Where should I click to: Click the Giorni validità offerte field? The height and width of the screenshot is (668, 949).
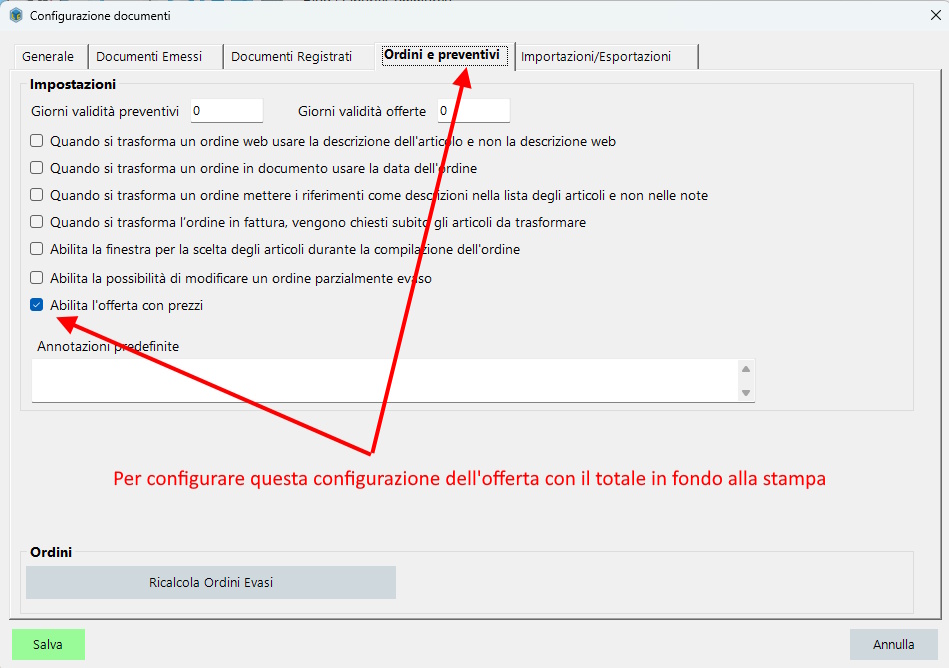pyautogui.click(x=473, y=111)
